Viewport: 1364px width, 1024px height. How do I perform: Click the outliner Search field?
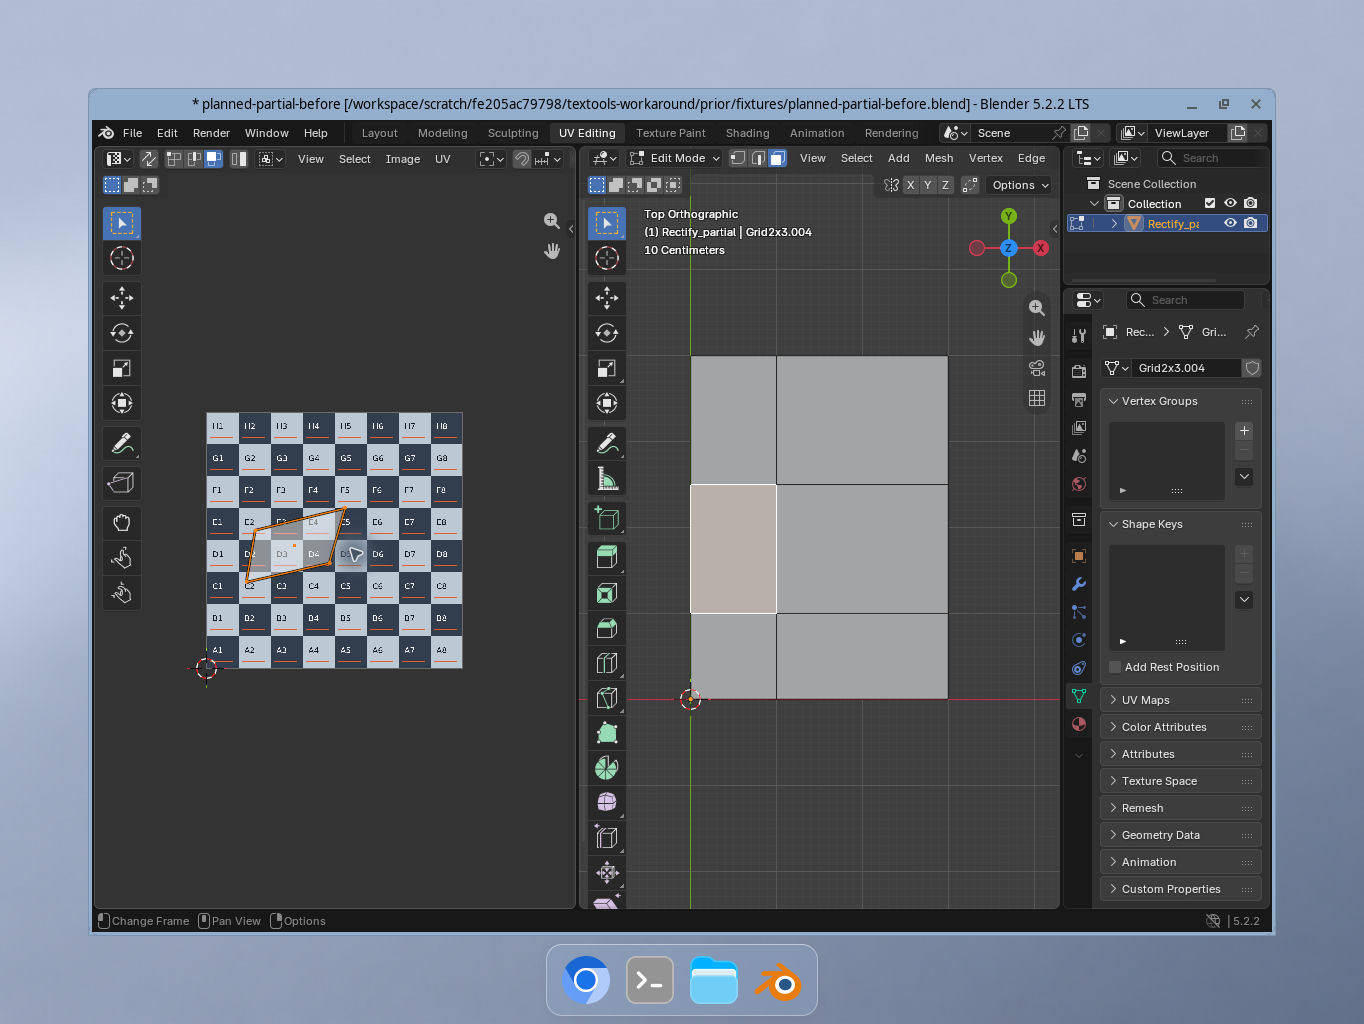pos(1212,158)
